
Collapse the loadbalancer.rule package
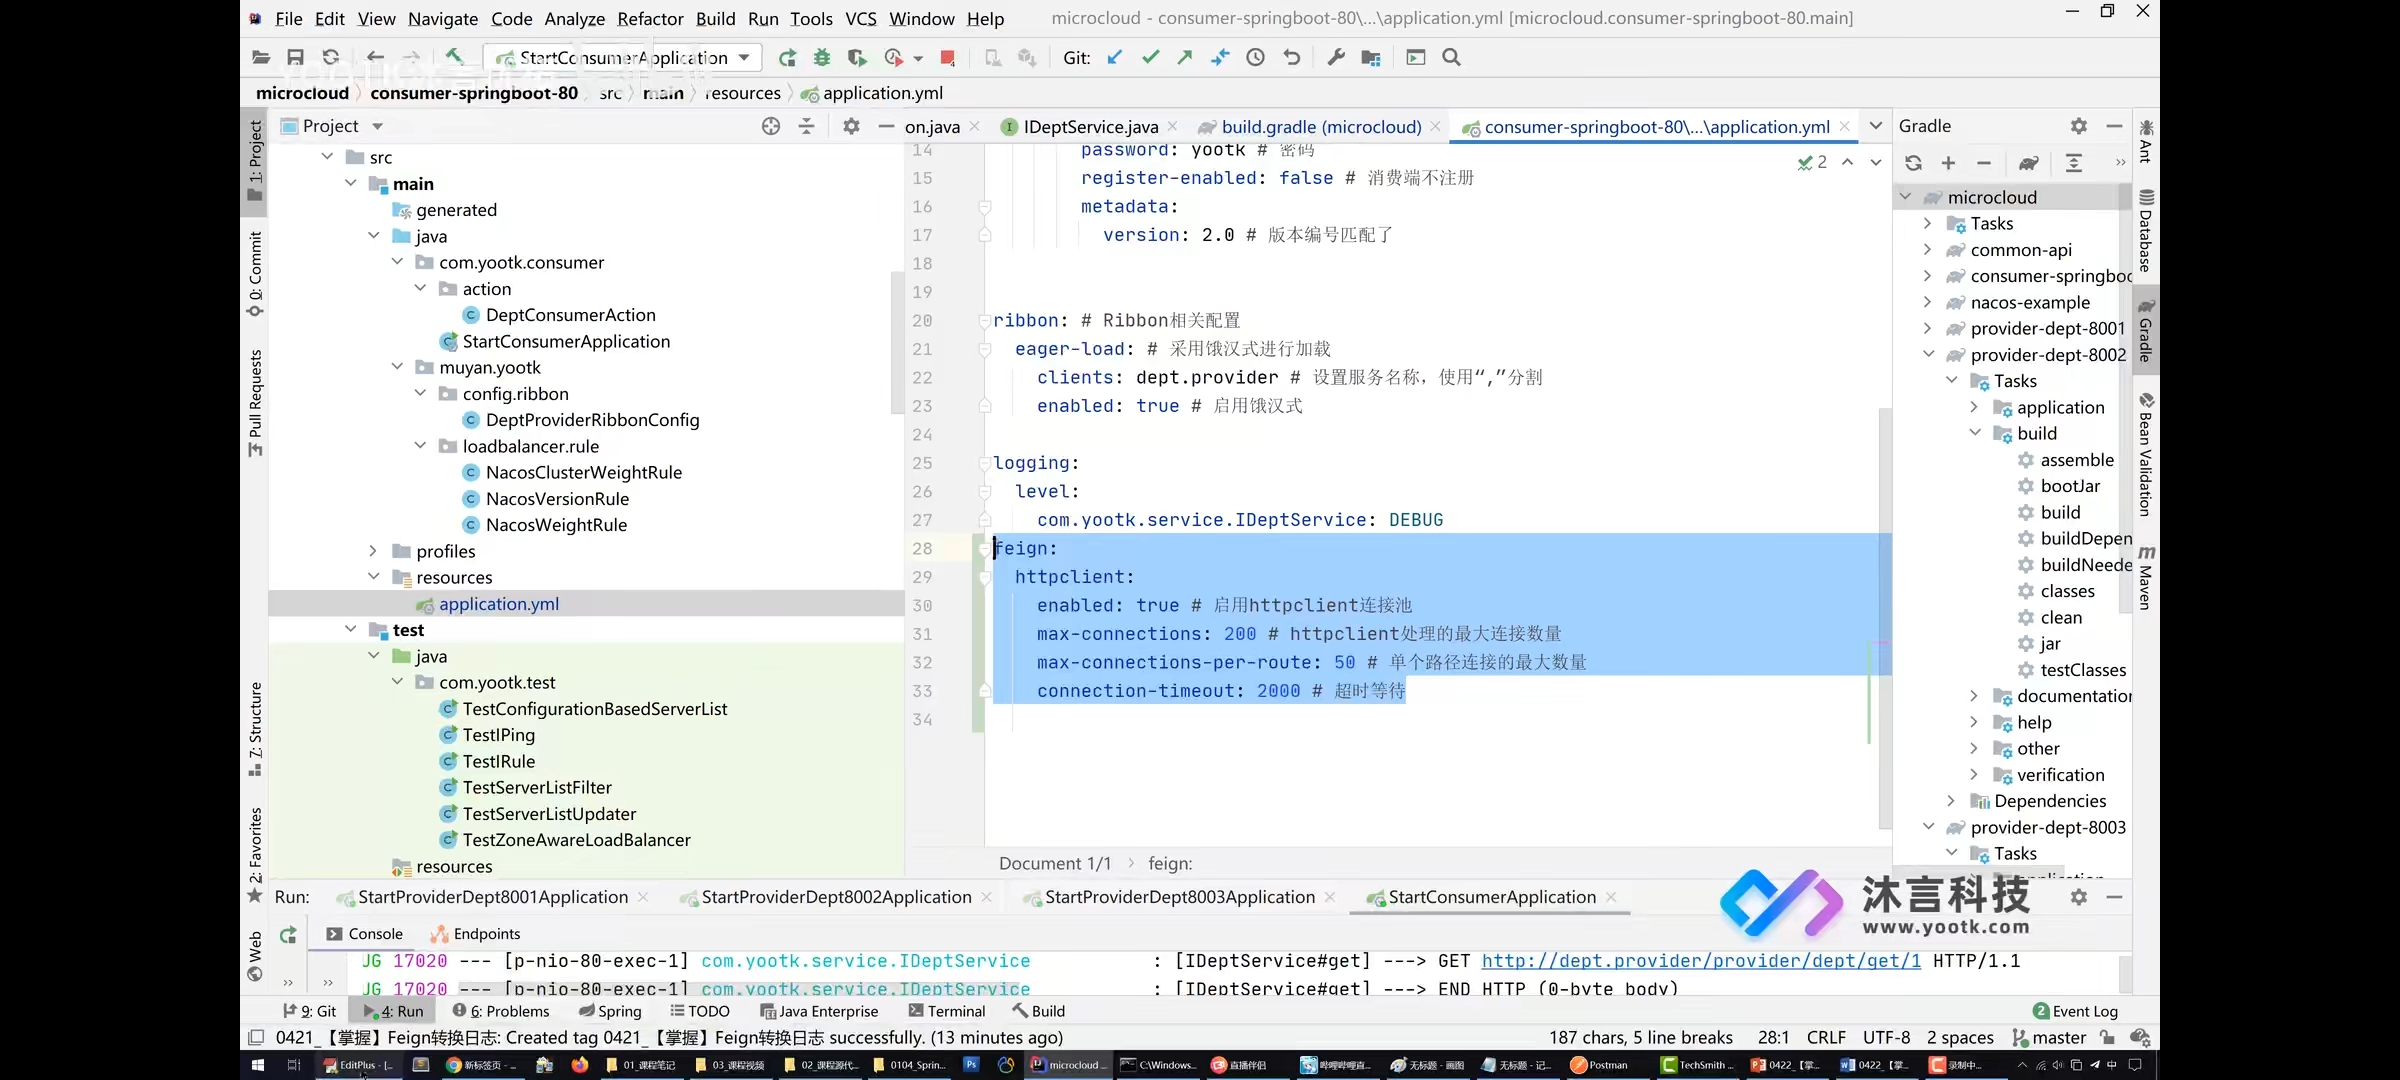pos(420,446)
